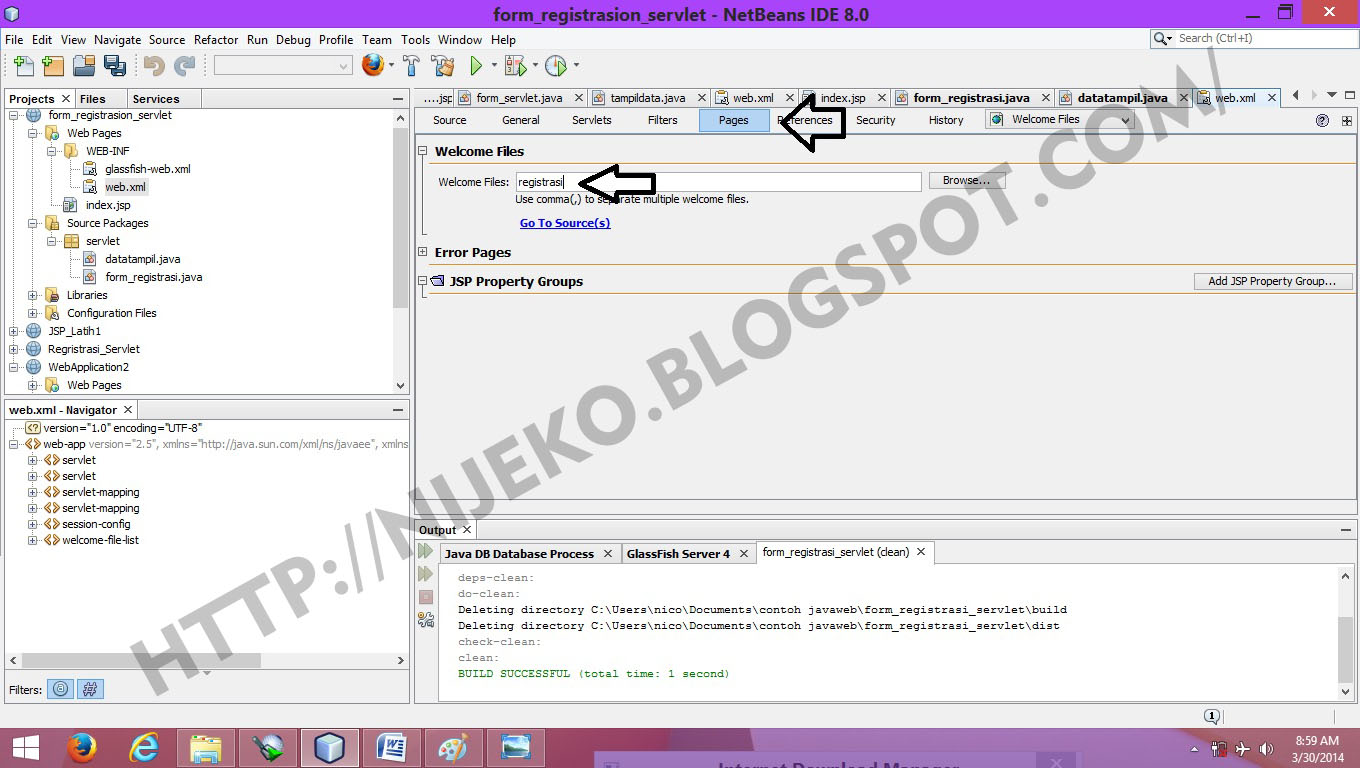Screen dimensions: 1360x768
Task: Expand the Configuration Files node
Action: [x=33, y=313]
